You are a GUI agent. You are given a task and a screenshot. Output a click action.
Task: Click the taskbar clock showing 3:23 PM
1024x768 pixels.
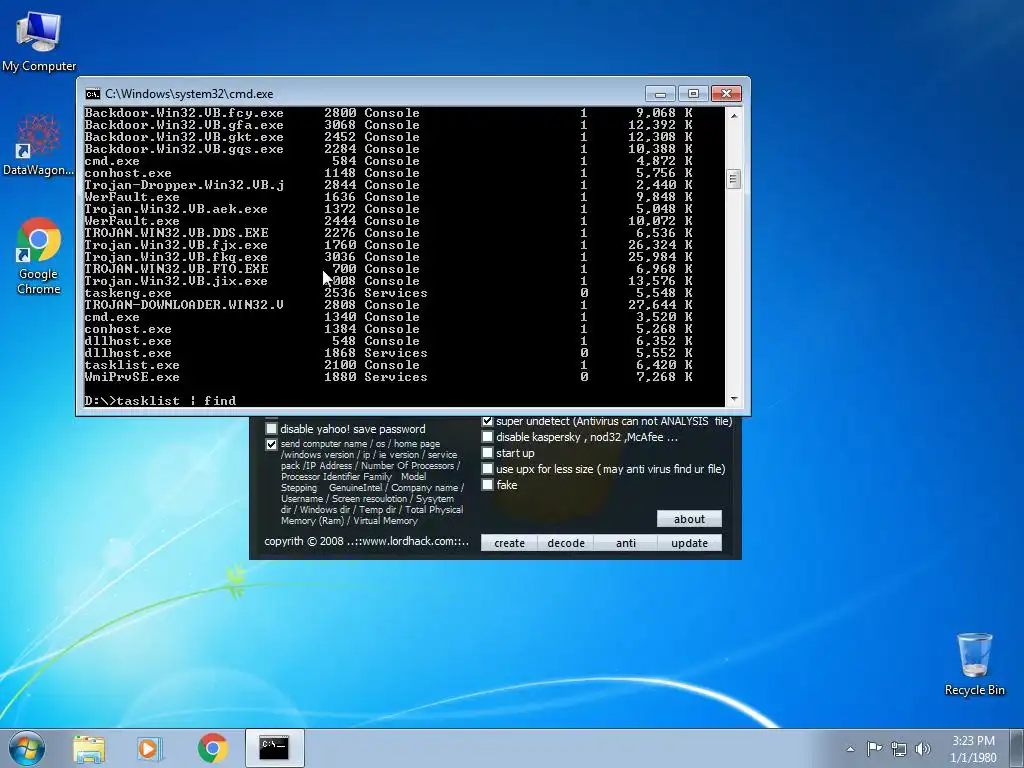coord(973,749)
